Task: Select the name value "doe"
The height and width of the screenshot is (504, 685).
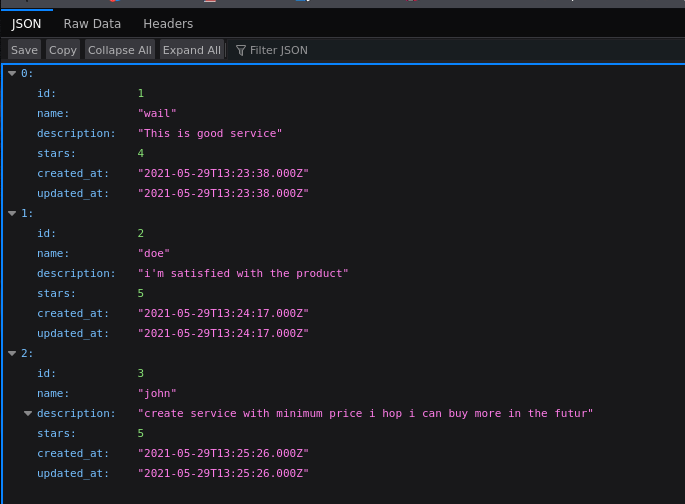Action: (154, 253)
